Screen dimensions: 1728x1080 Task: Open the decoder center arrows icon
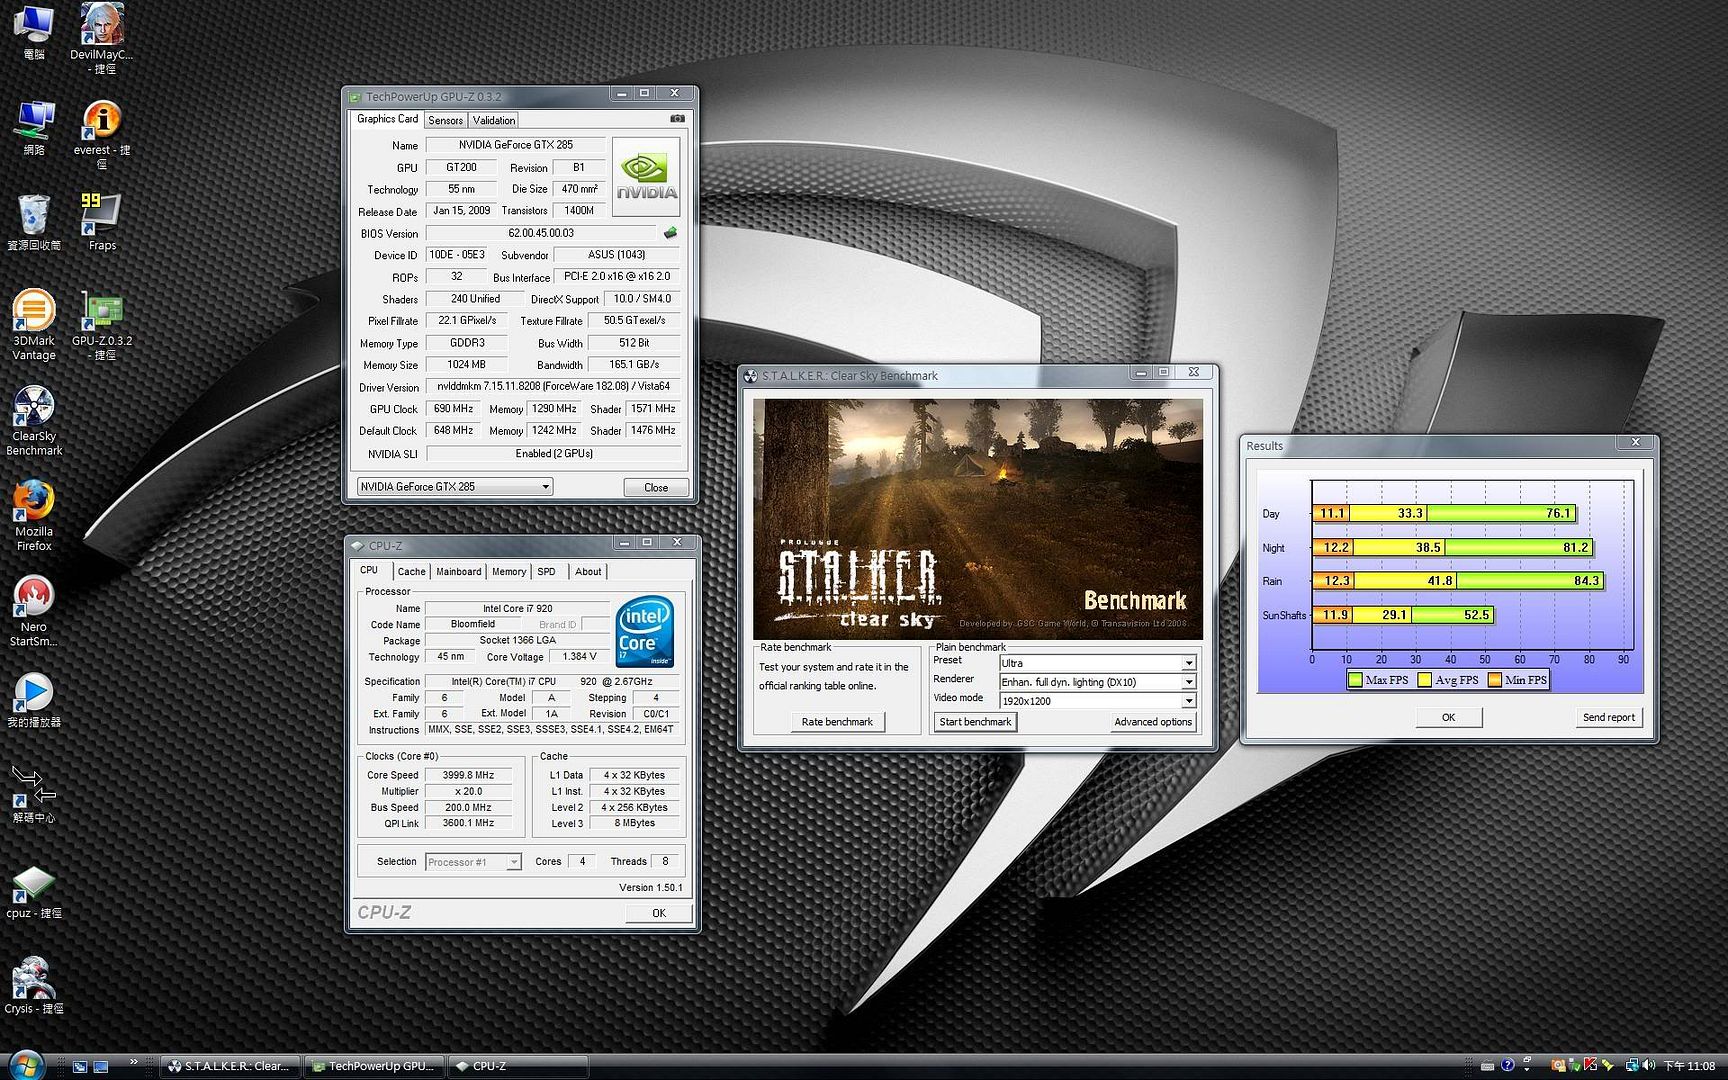pos(34,794)
